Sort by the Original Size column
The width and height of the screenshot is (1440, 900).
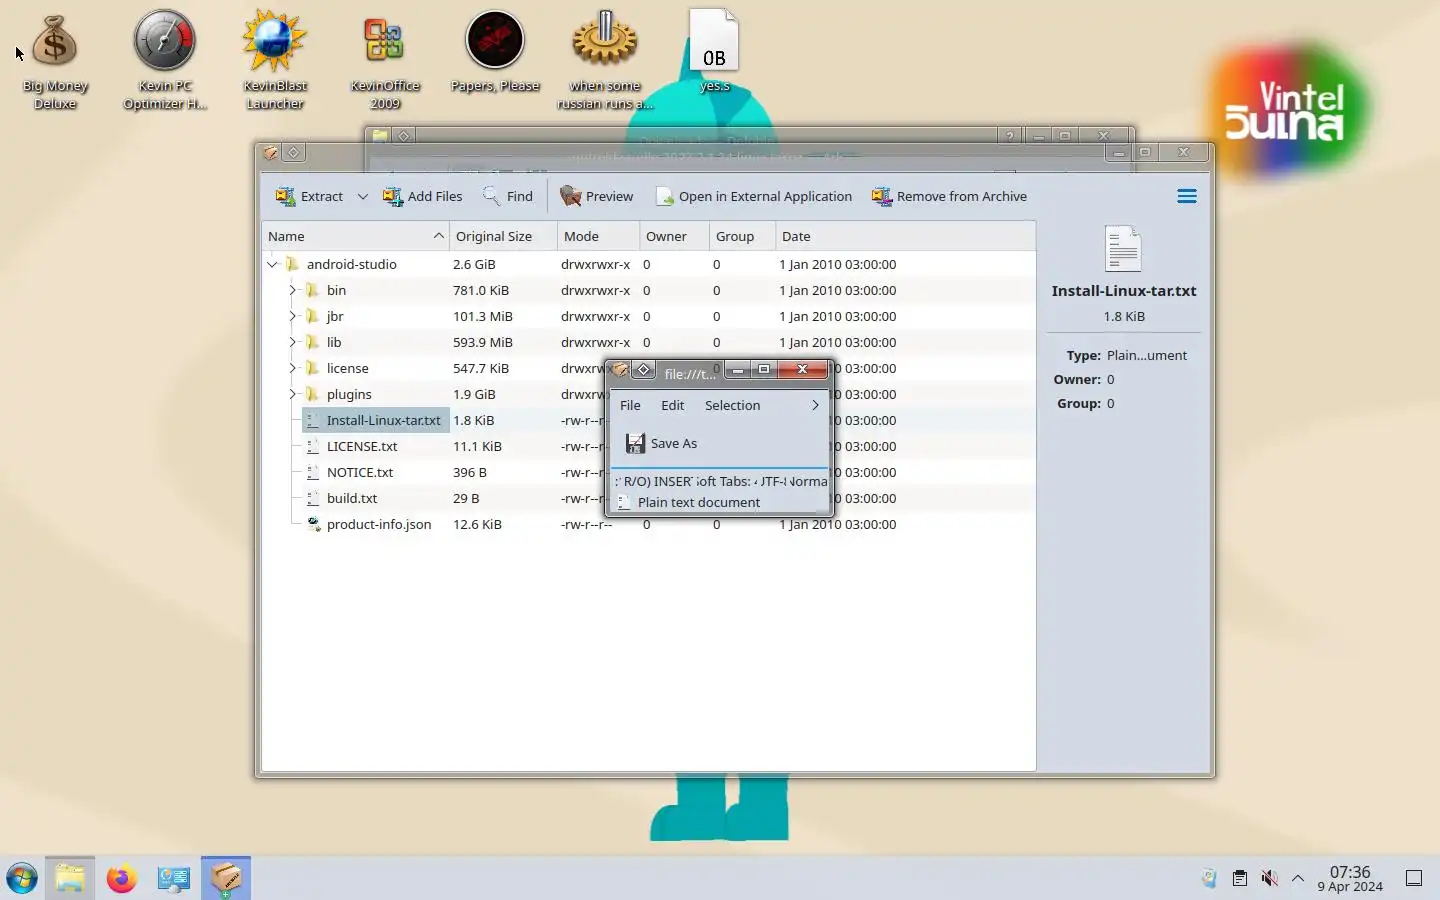503,236
